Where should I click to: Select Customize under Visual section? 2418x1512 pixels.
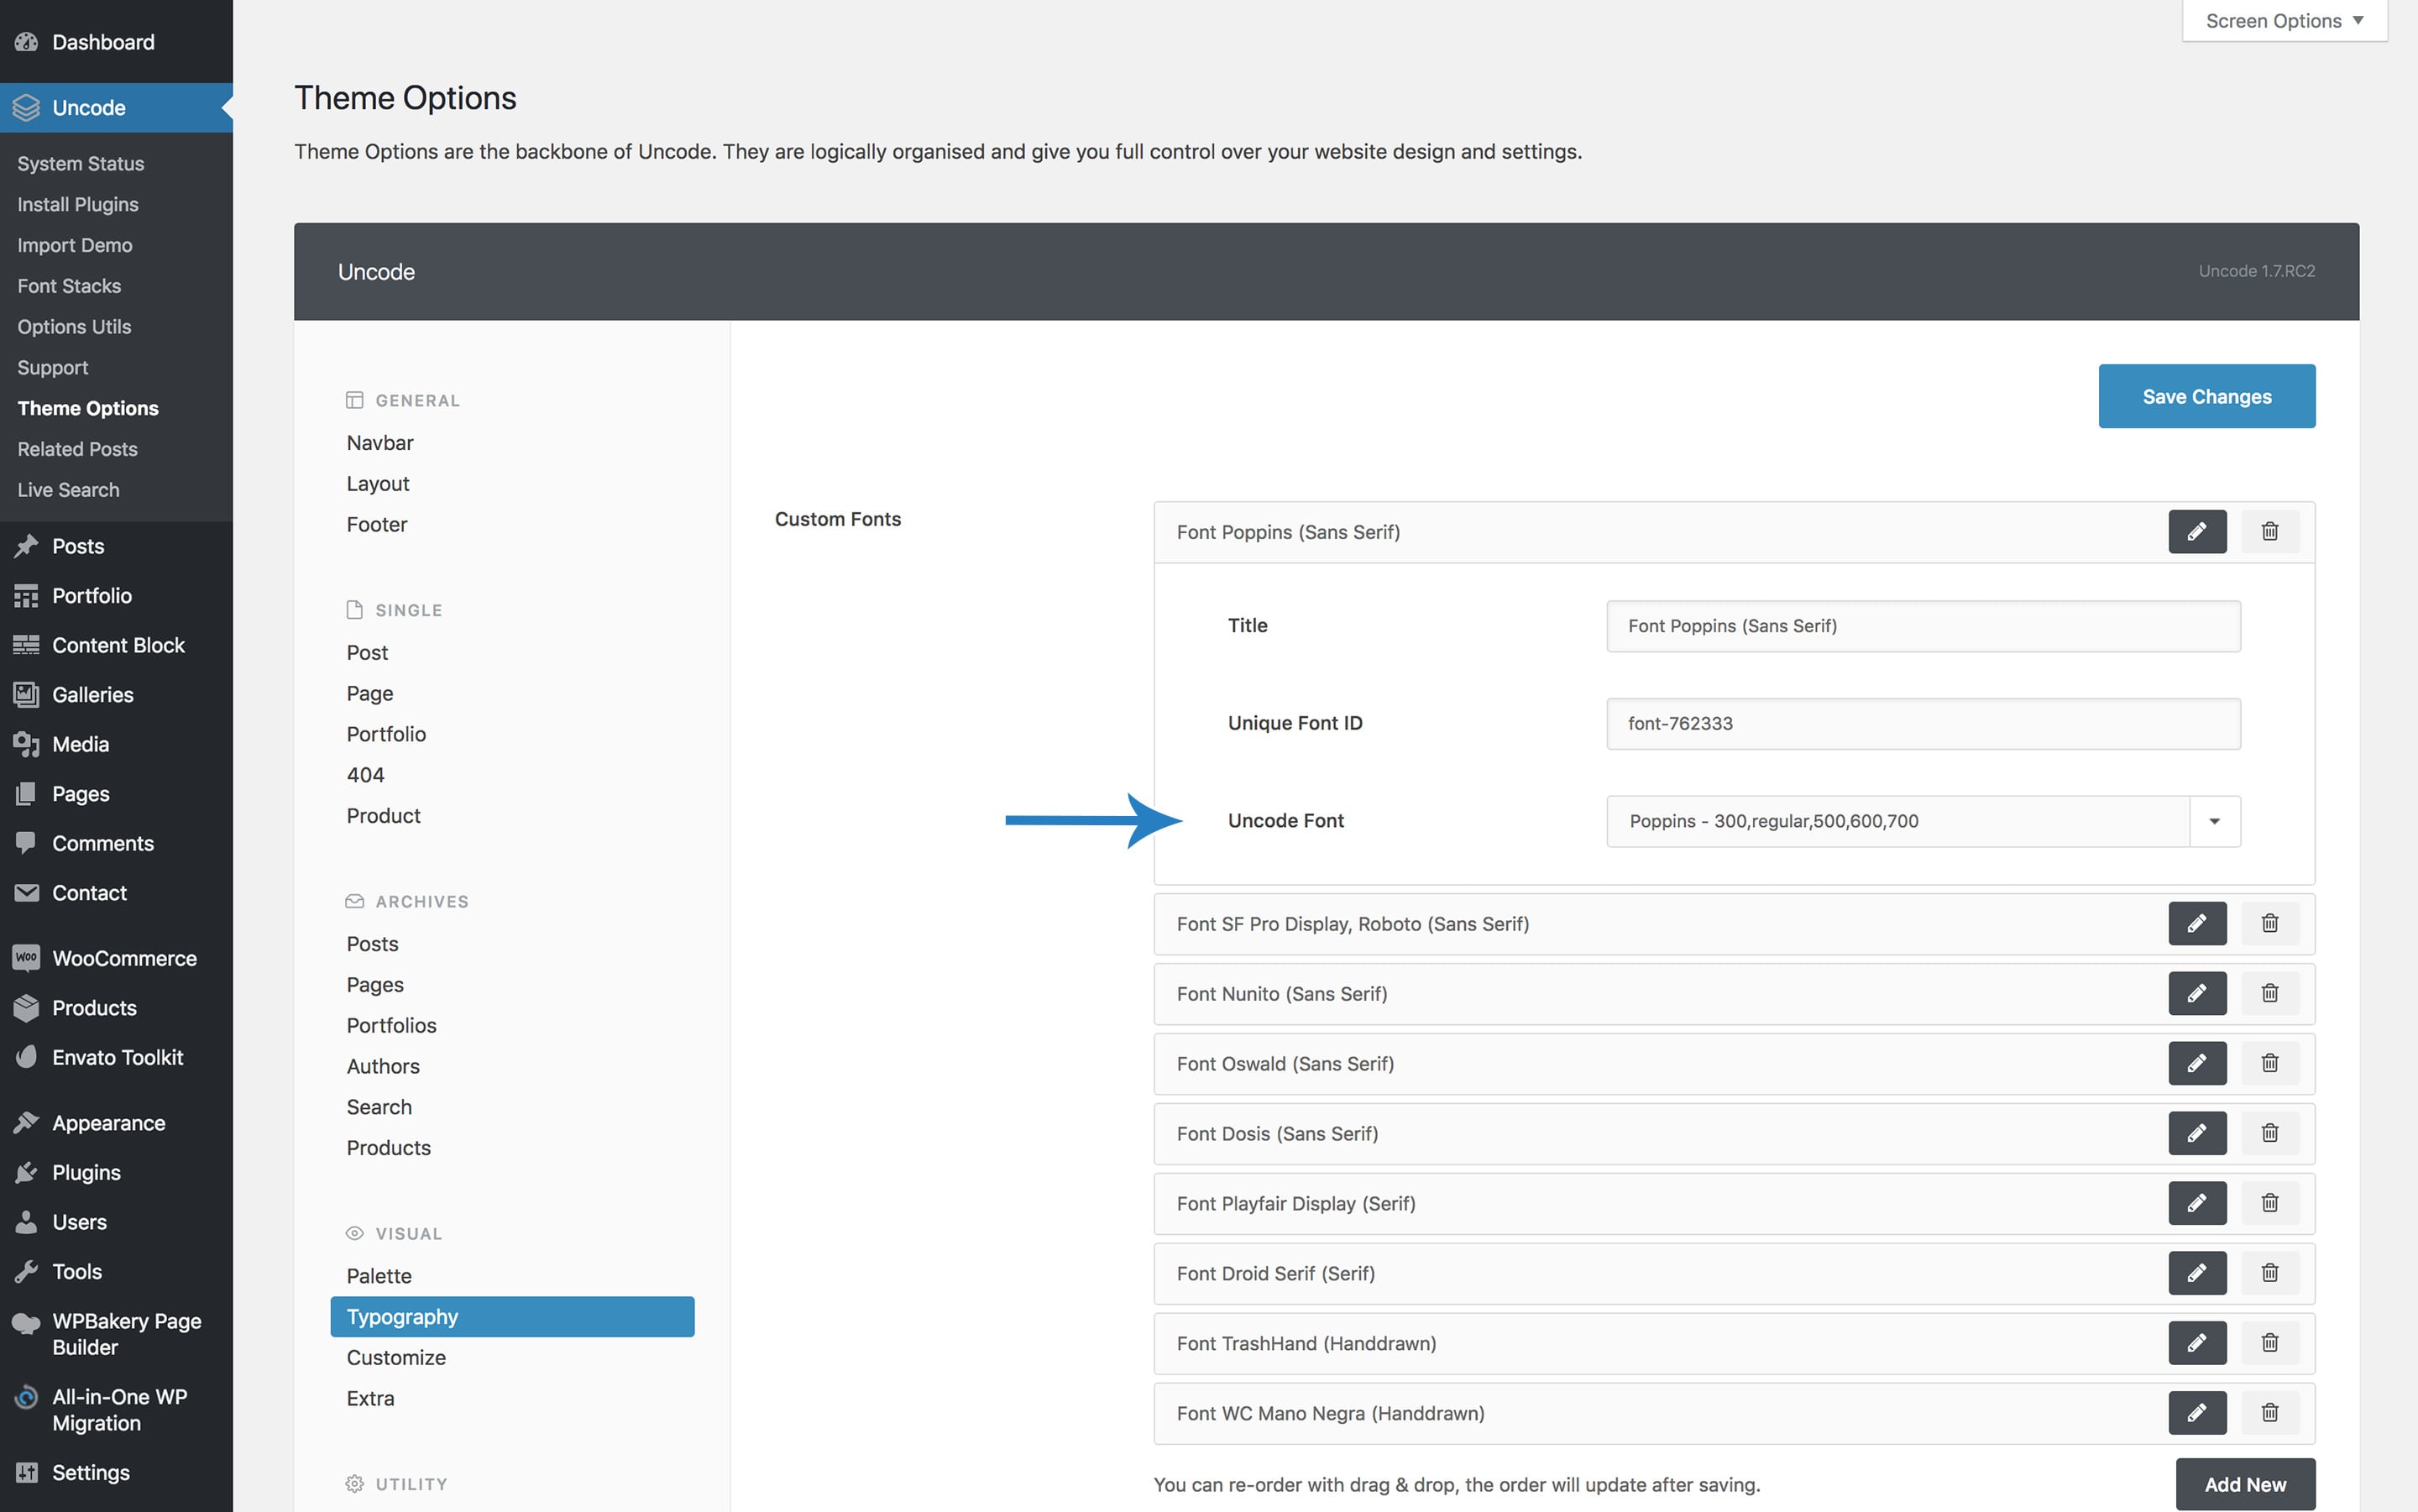point(394,1357)
